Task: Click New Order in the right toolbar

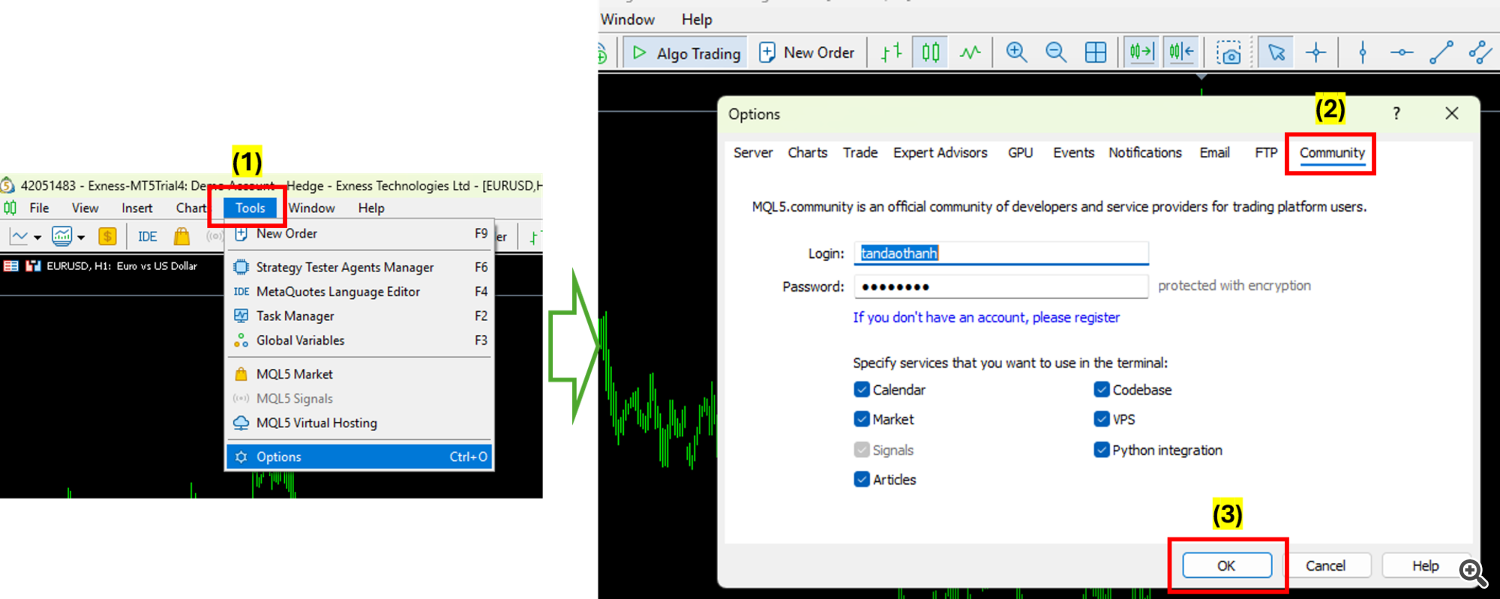Action: pyautogui.click(x=806, y=53)
